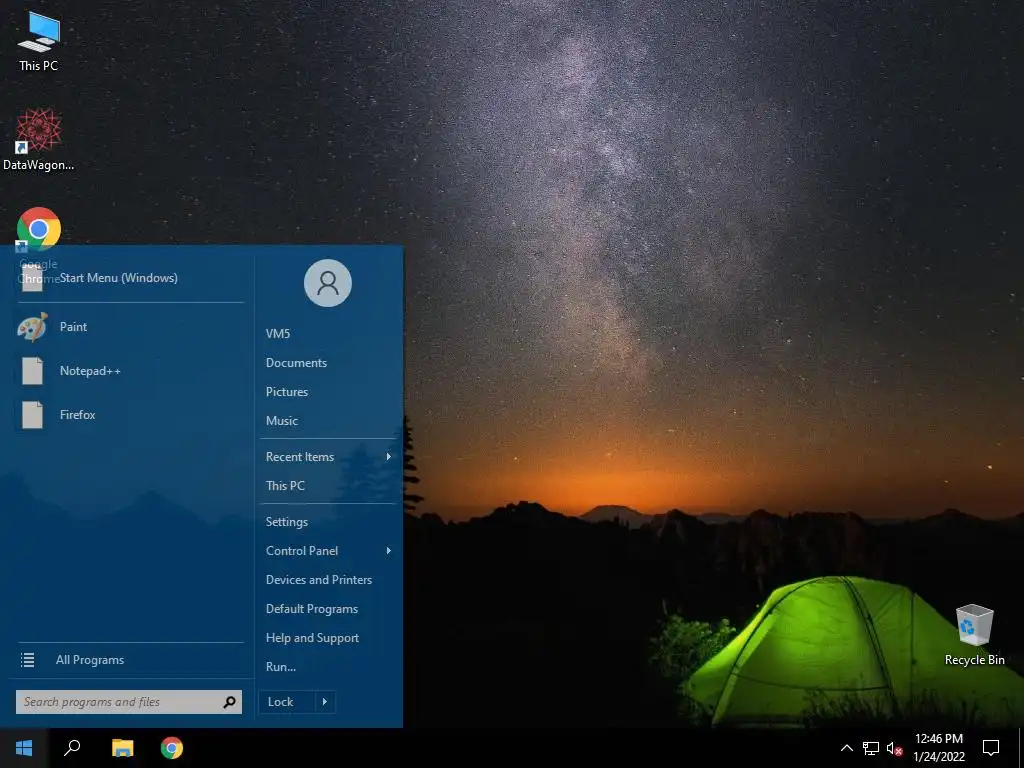Open Settings from start menu
This screenshot has width=1024, height=768.
click(287, 522)
